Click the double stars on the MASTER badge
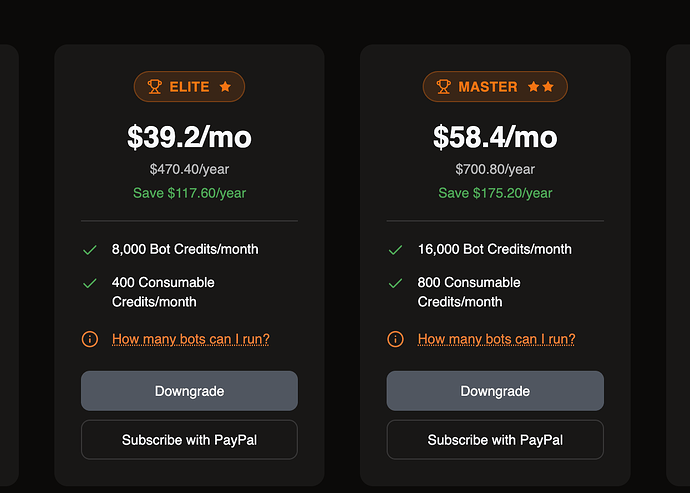 [x=541, y=86]
